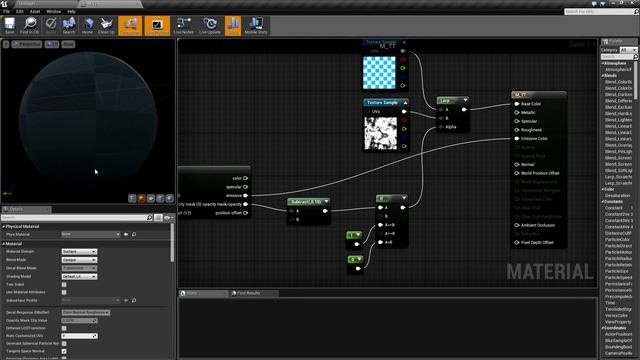Click the last preview mesh icon under sphere

(169, 198)
